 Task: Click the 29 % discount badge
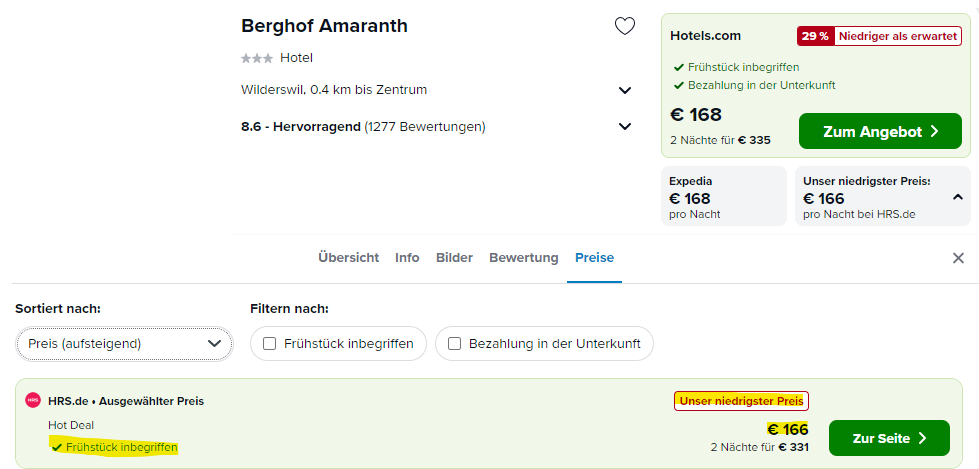coord(815,36)
